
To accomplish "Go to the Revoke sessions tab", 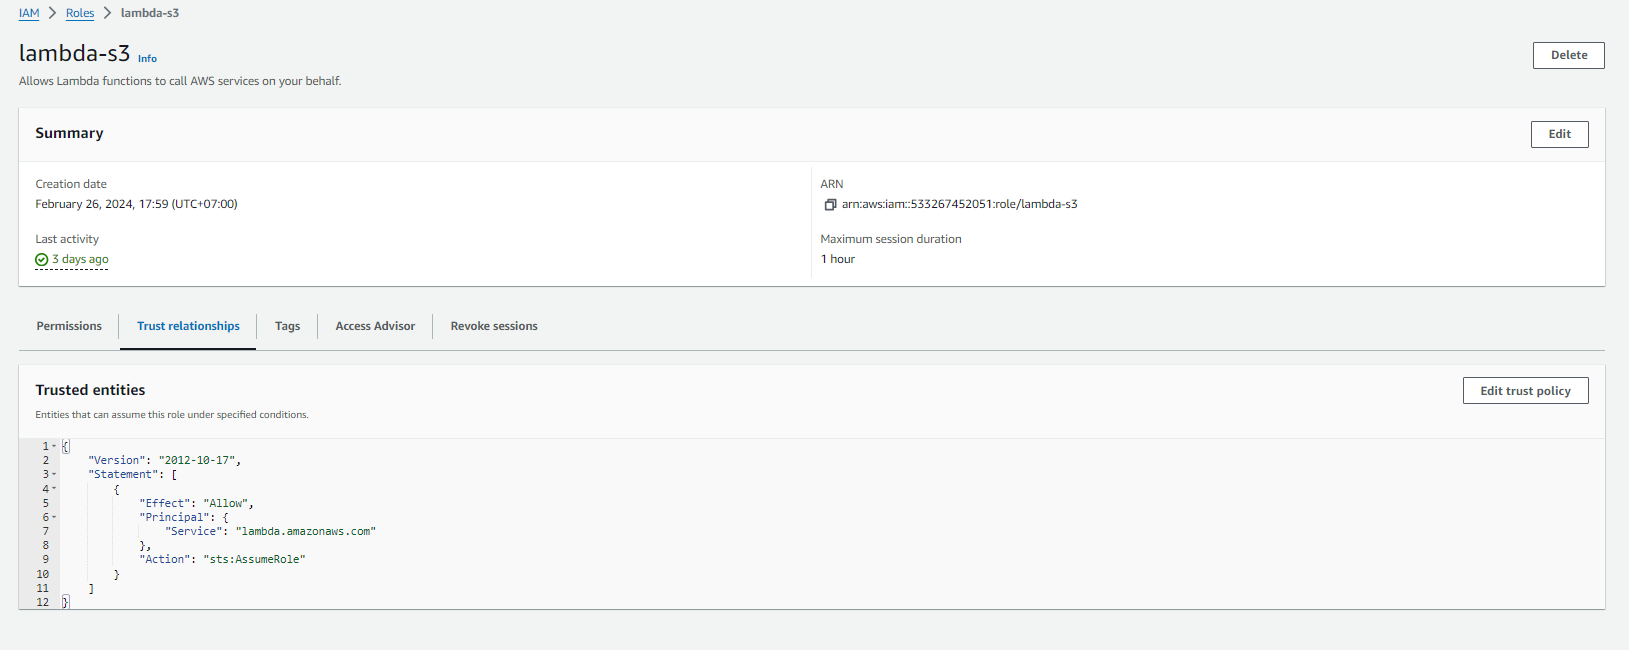I will click(x=494, y=326).
